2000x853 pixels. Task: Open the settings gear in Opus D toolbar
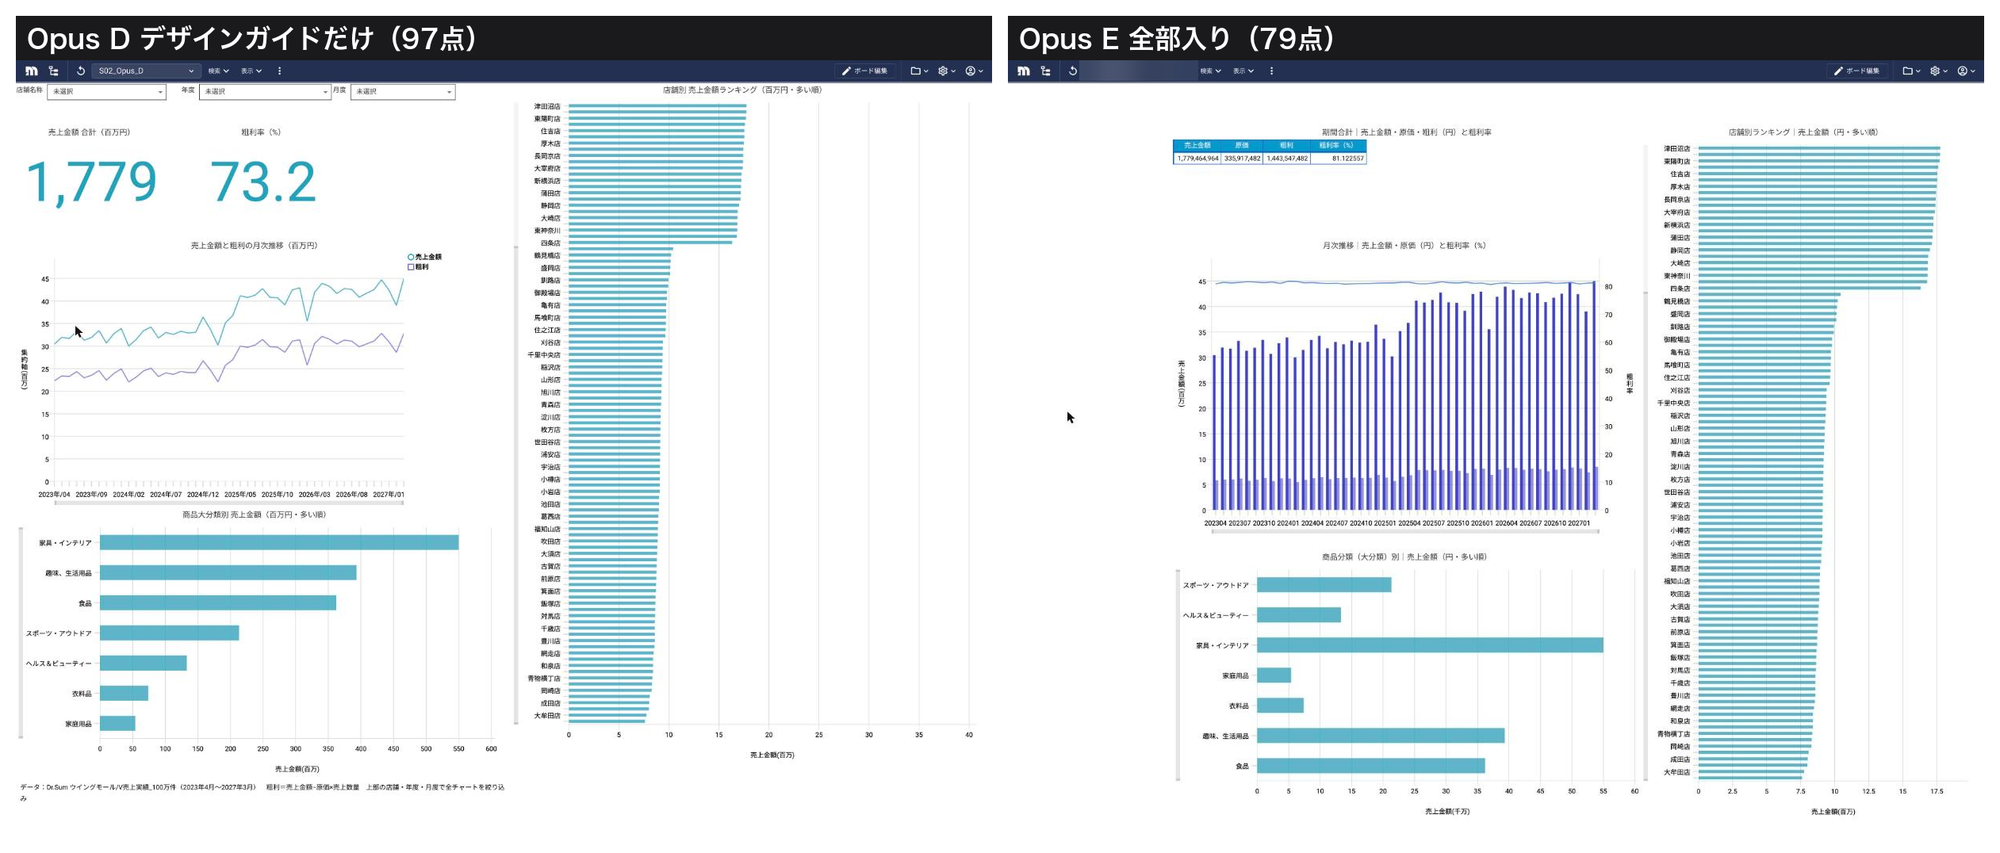pos(945,71)
